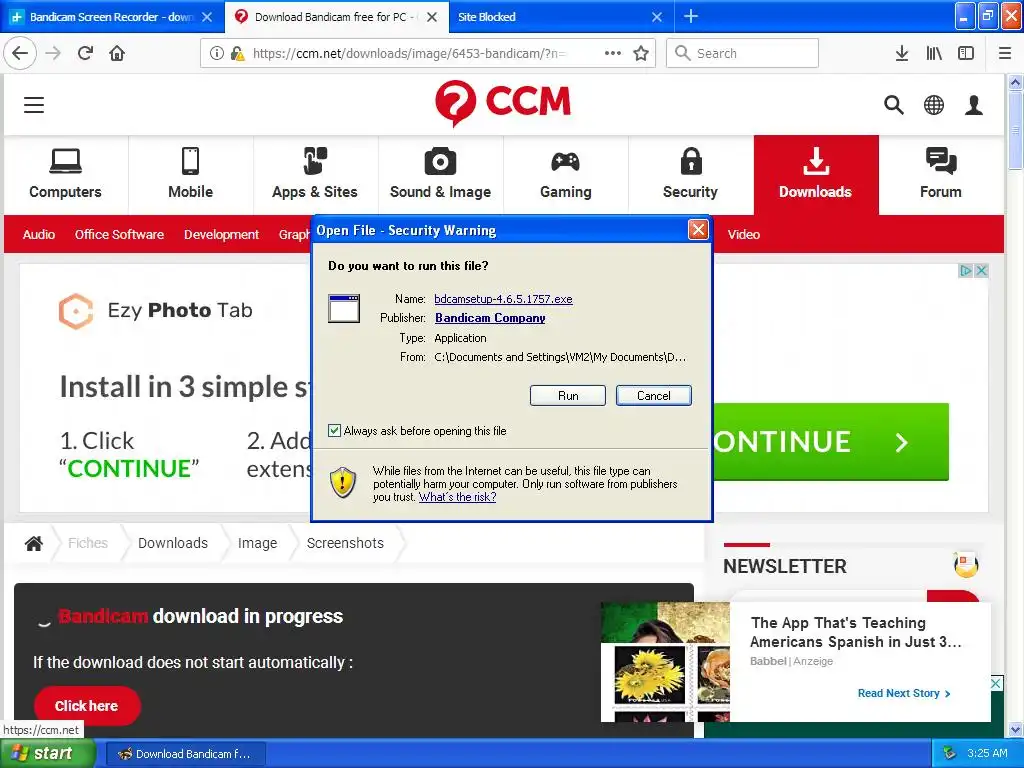1024x768 pixels.
Task: Toggle the Firefox sidebar icon
Action: [966, 53]
